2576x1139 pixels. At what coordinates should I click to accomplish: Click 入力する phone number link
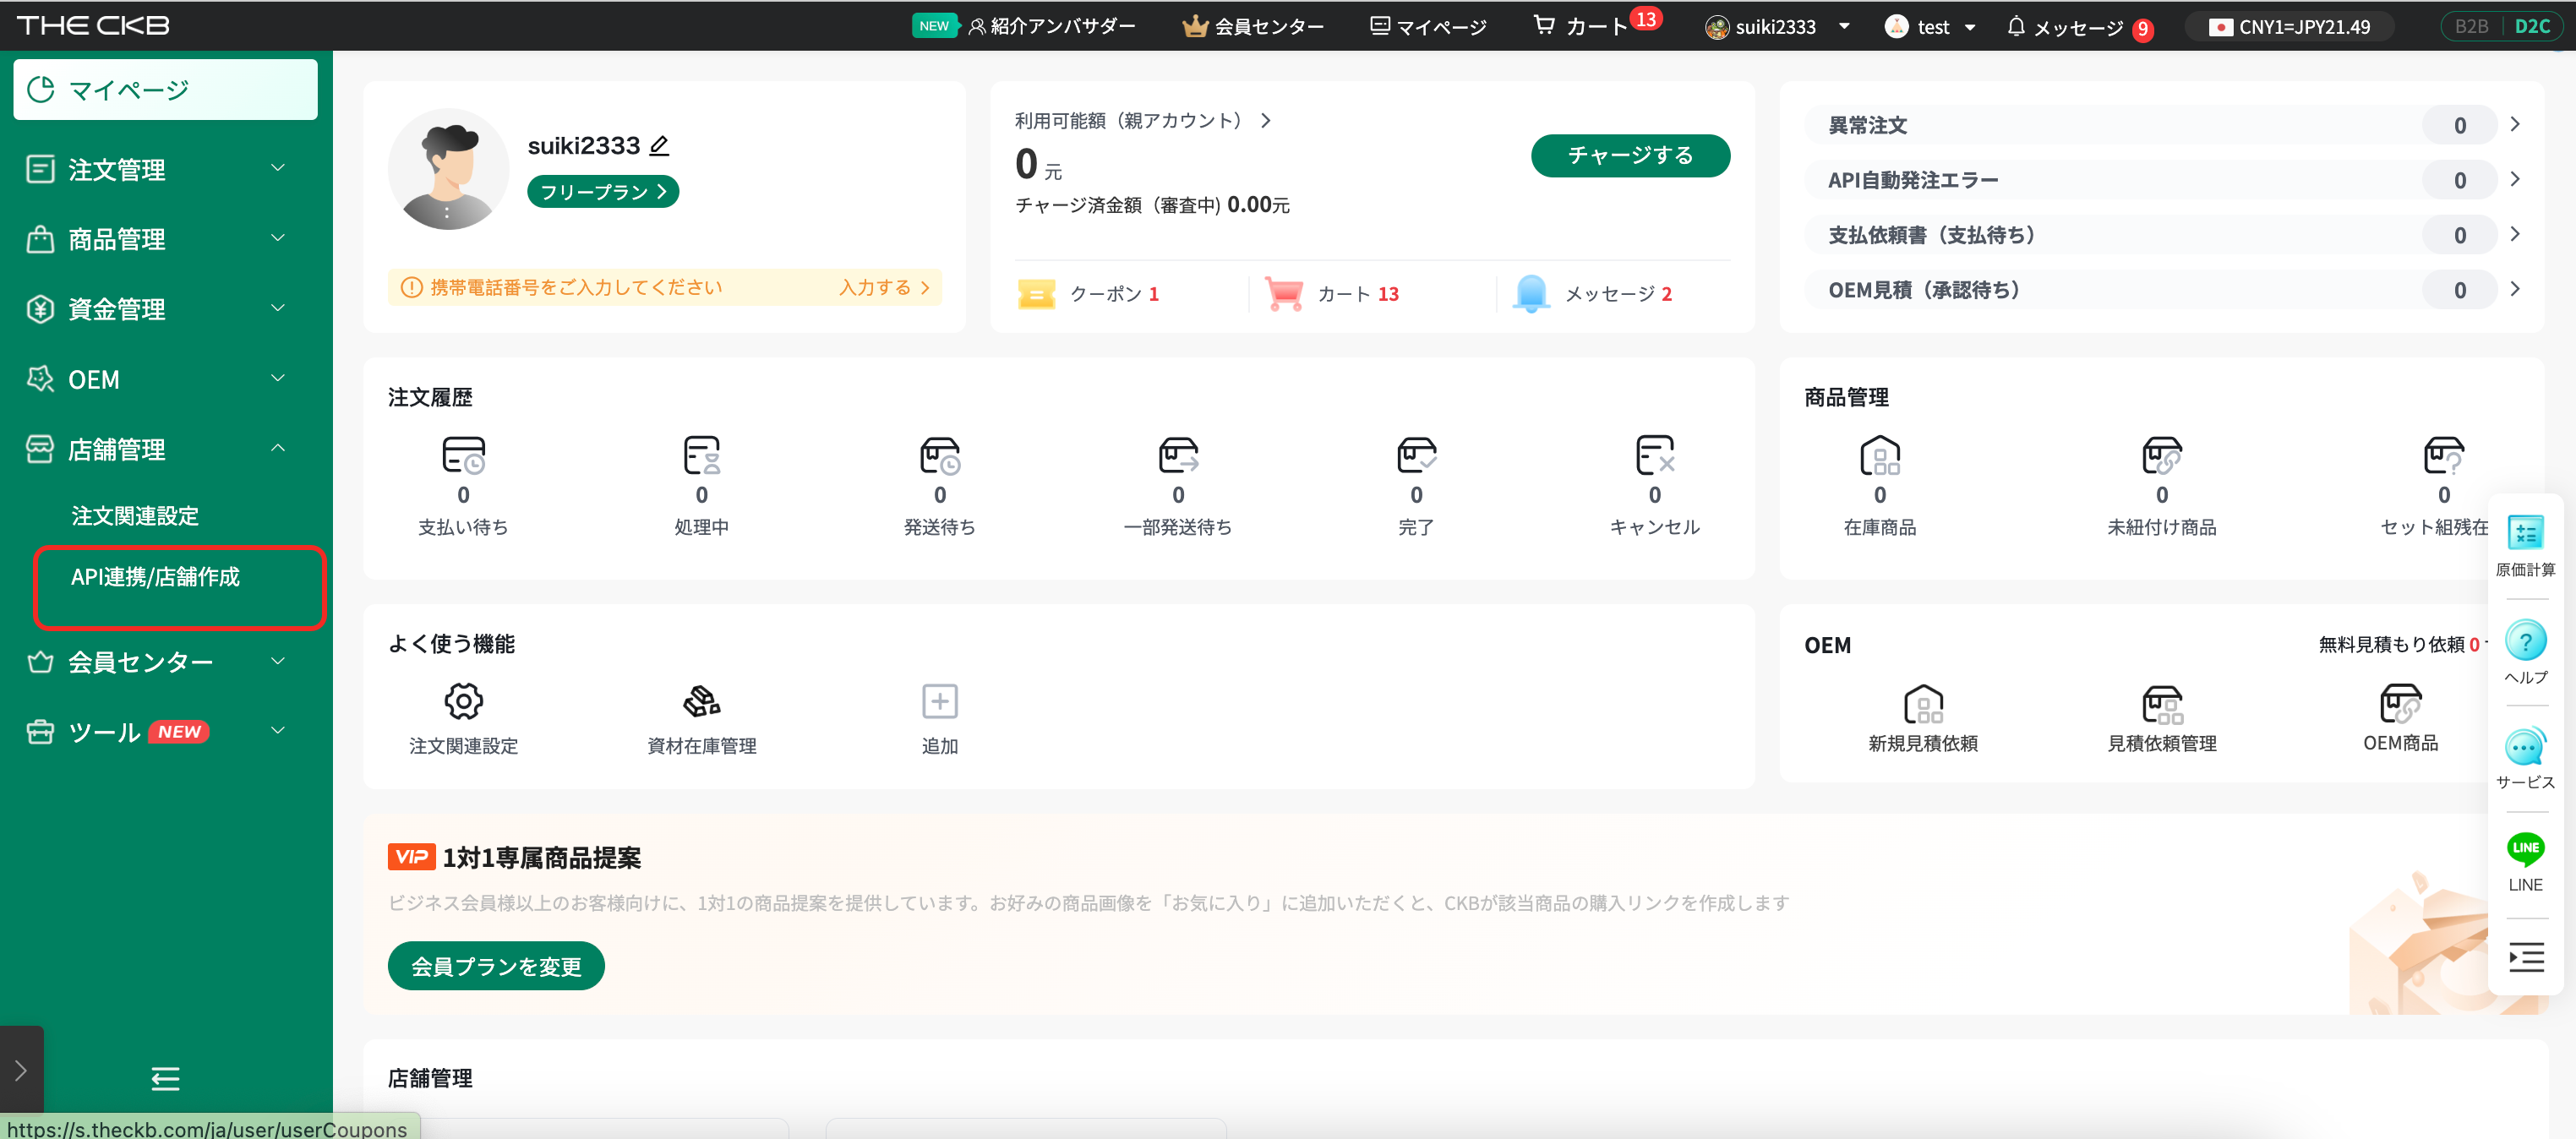point(884,287)
